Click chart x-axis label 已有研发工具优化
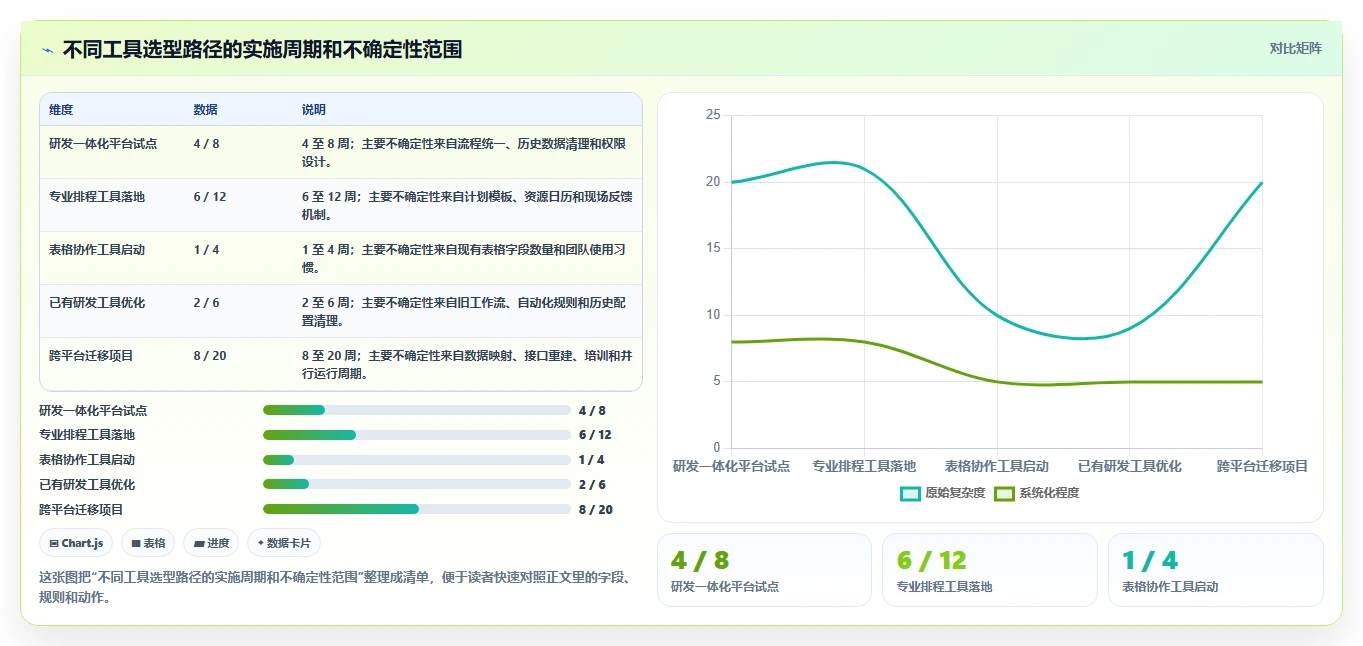This screenshot has width=1363, height=646. coord(1130,466)
